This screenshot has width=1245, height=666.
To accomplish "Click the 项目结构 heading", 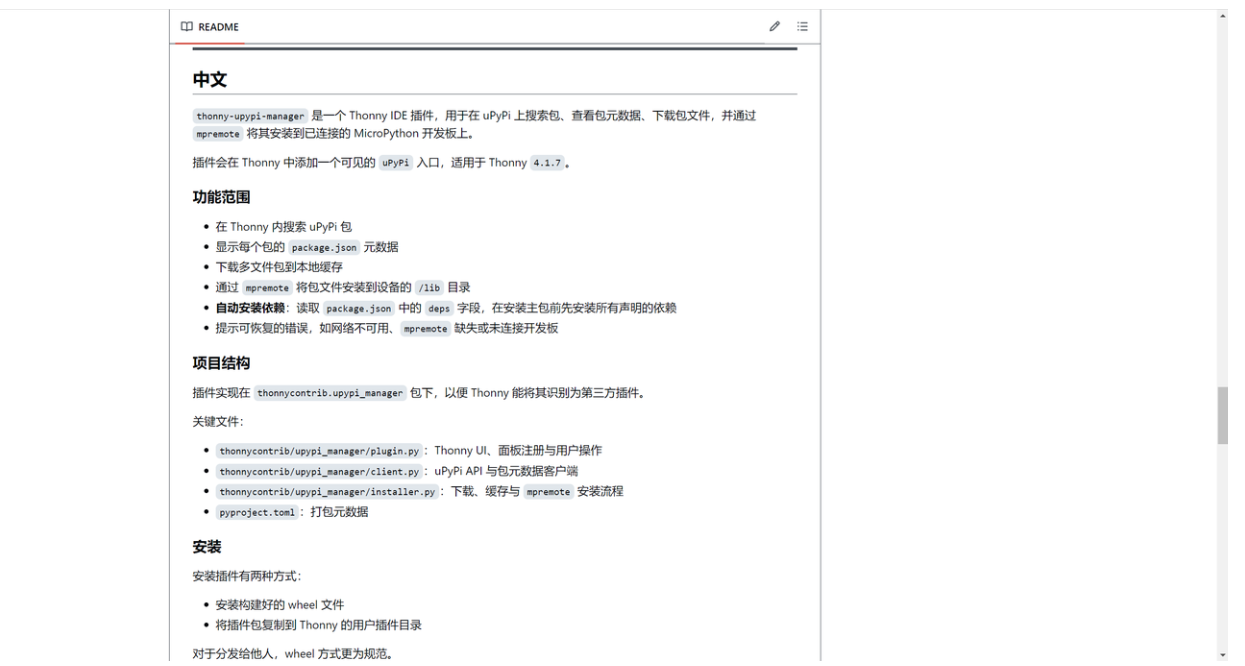I will pyautogui.click(x=221, y=363).
